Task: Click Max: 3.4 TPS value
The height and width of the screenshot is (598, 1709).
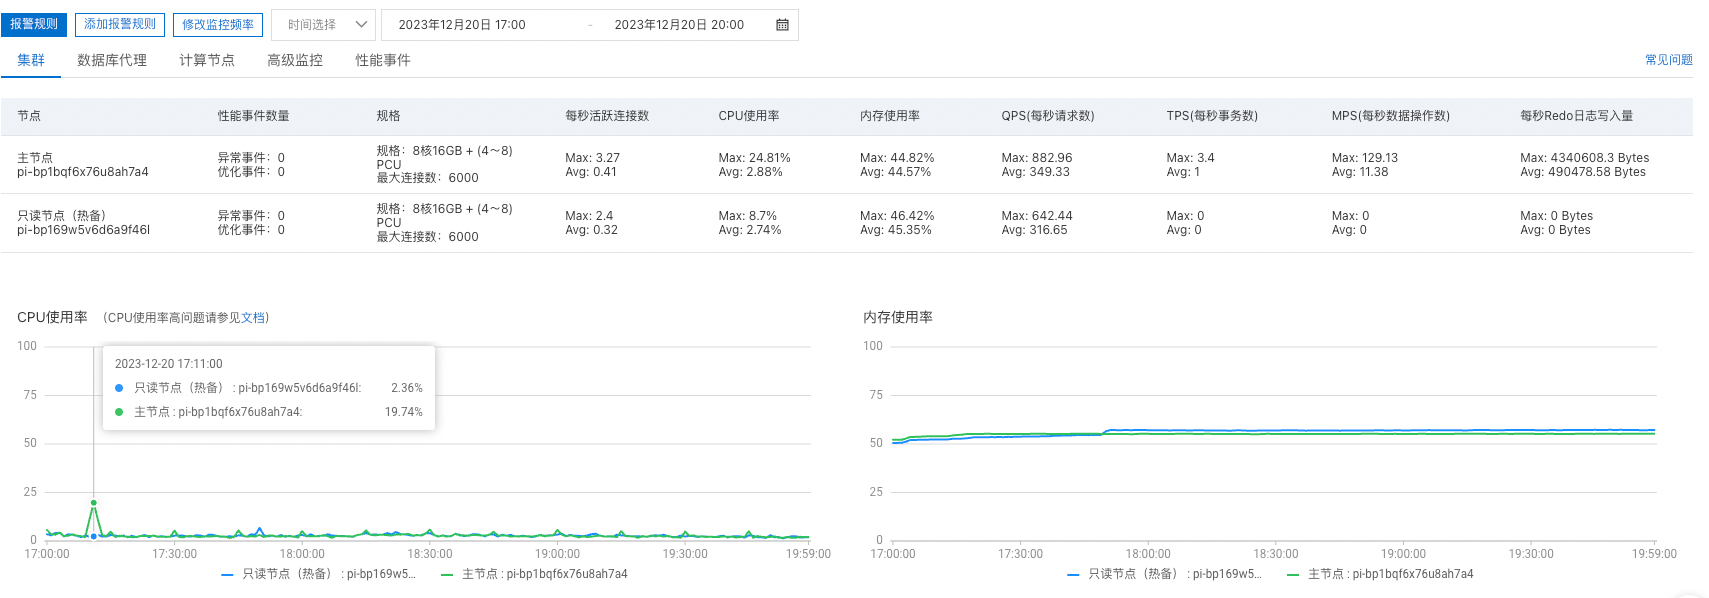Action: coord(1190,158)
